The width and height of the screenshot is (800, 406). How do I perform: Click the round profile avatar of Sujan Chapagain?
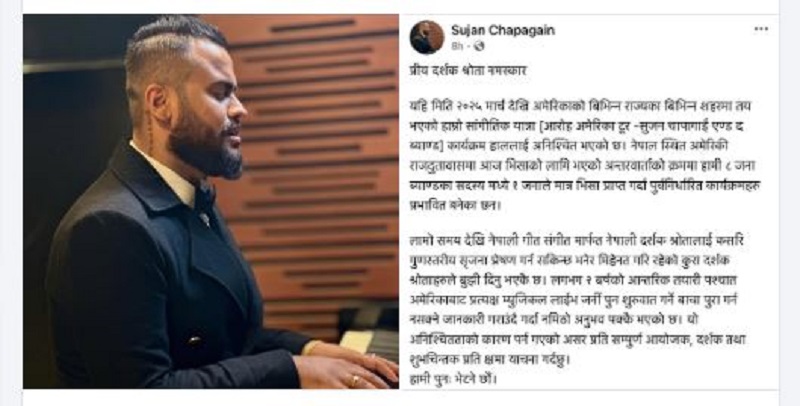[427, 37]
